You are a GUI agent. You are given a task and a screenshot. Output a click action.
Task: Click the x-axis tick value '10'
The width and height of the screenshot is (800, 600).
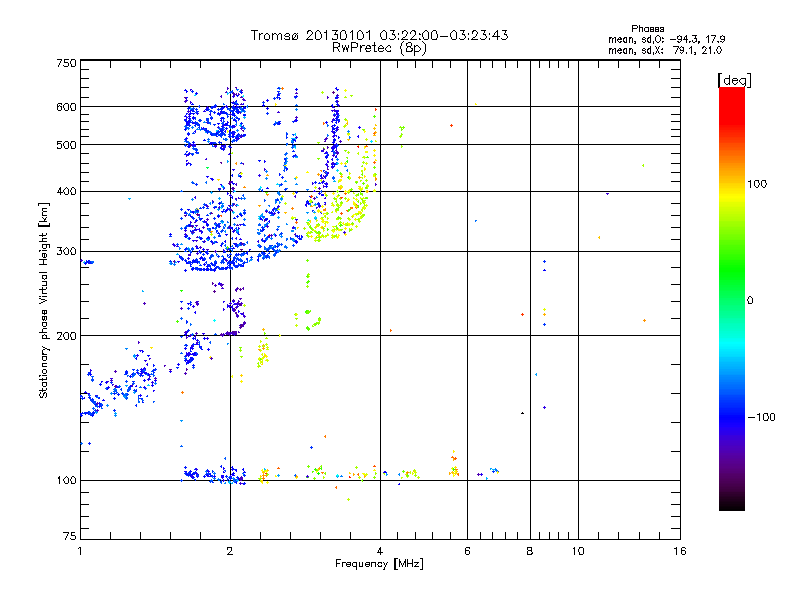click(578, 551)
